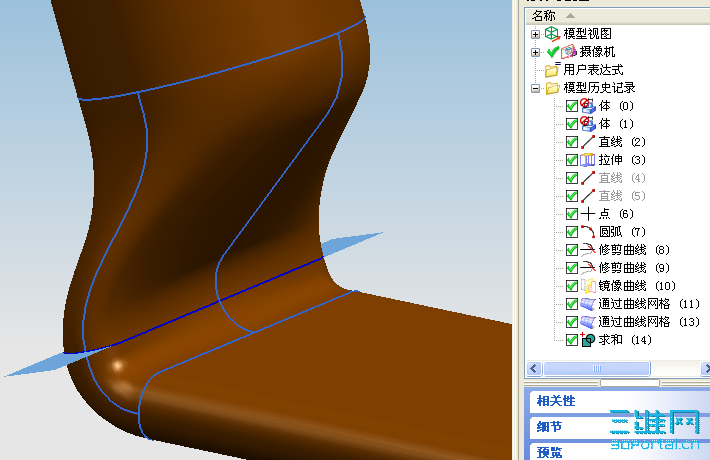Select the 修剪曲线 (8) feature label
Screen dimensions: 710x460
pos(634,250)
